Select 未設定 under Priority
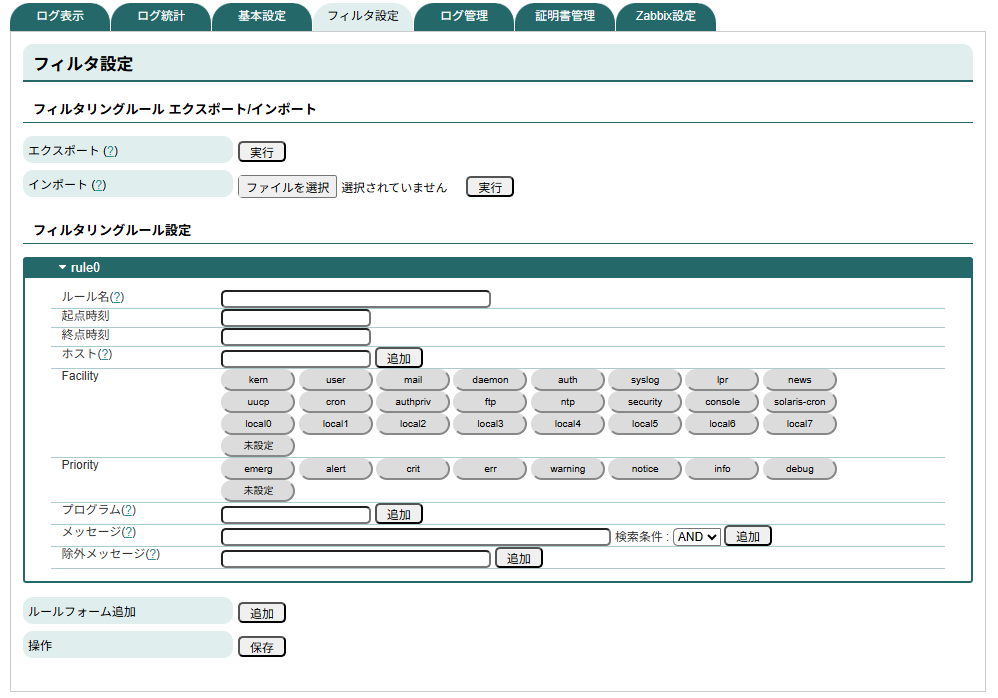Image resolution: width=998 pixels, height=698 pixels. click(x=257, y=490)
